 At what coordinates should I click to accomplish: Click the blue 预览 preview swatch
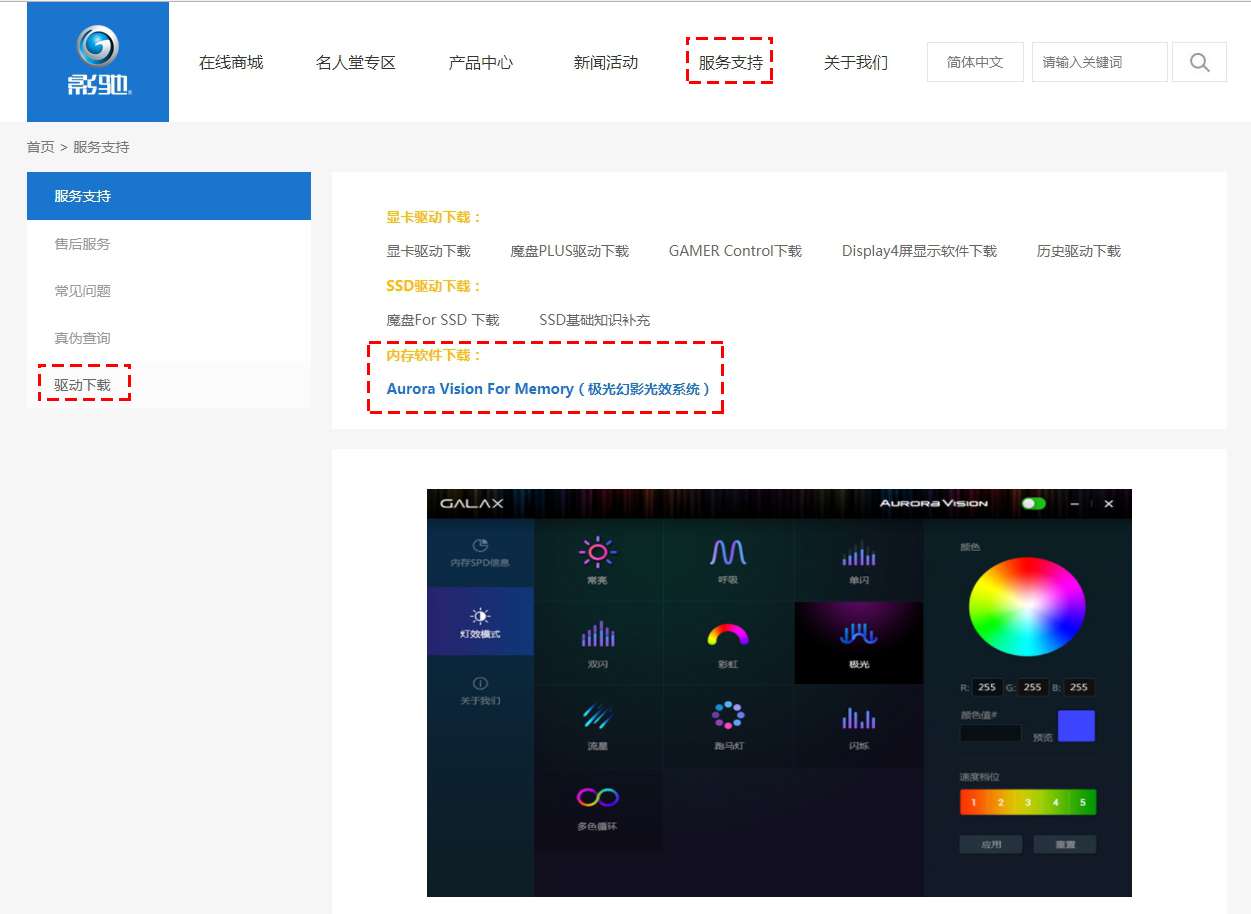(1076, 726)
